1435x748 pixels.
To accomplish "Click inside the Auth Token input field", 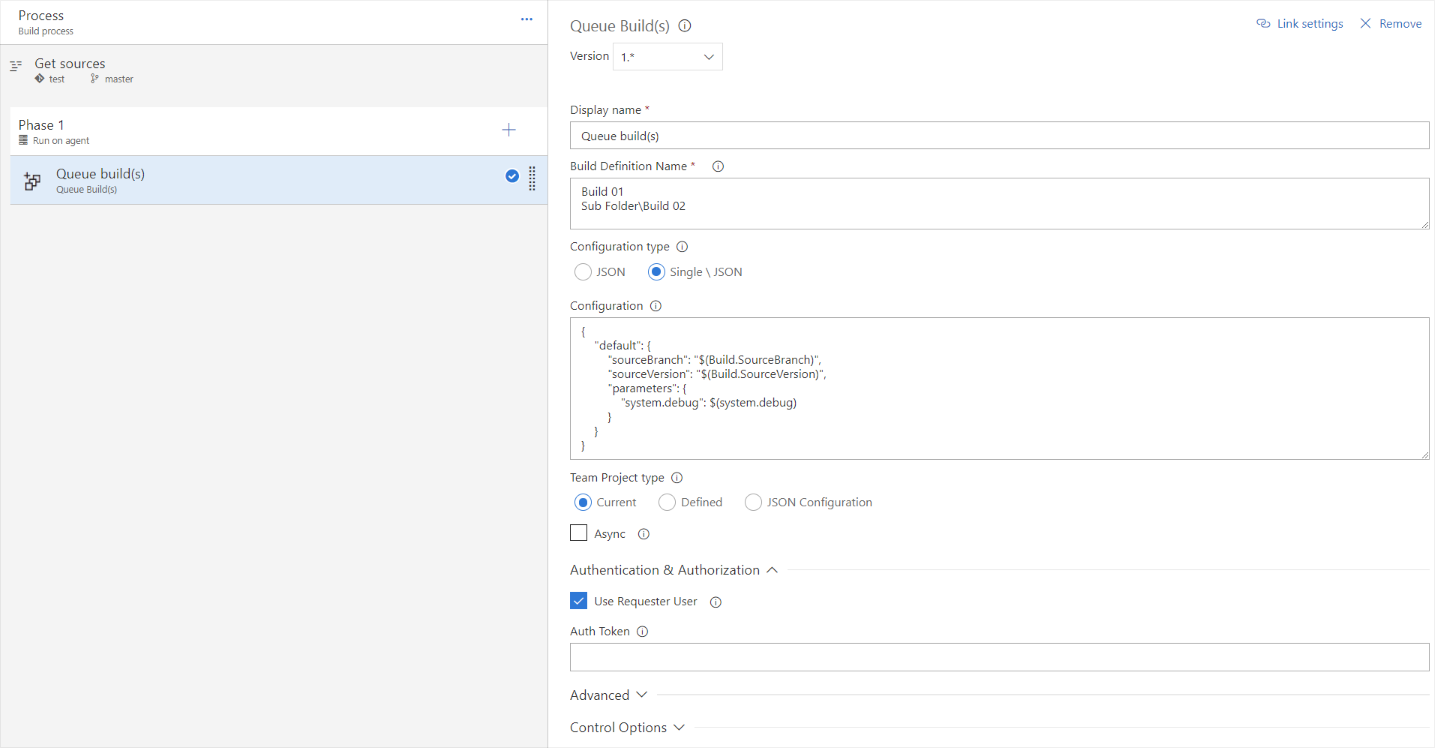I will (x=998, y=657).
